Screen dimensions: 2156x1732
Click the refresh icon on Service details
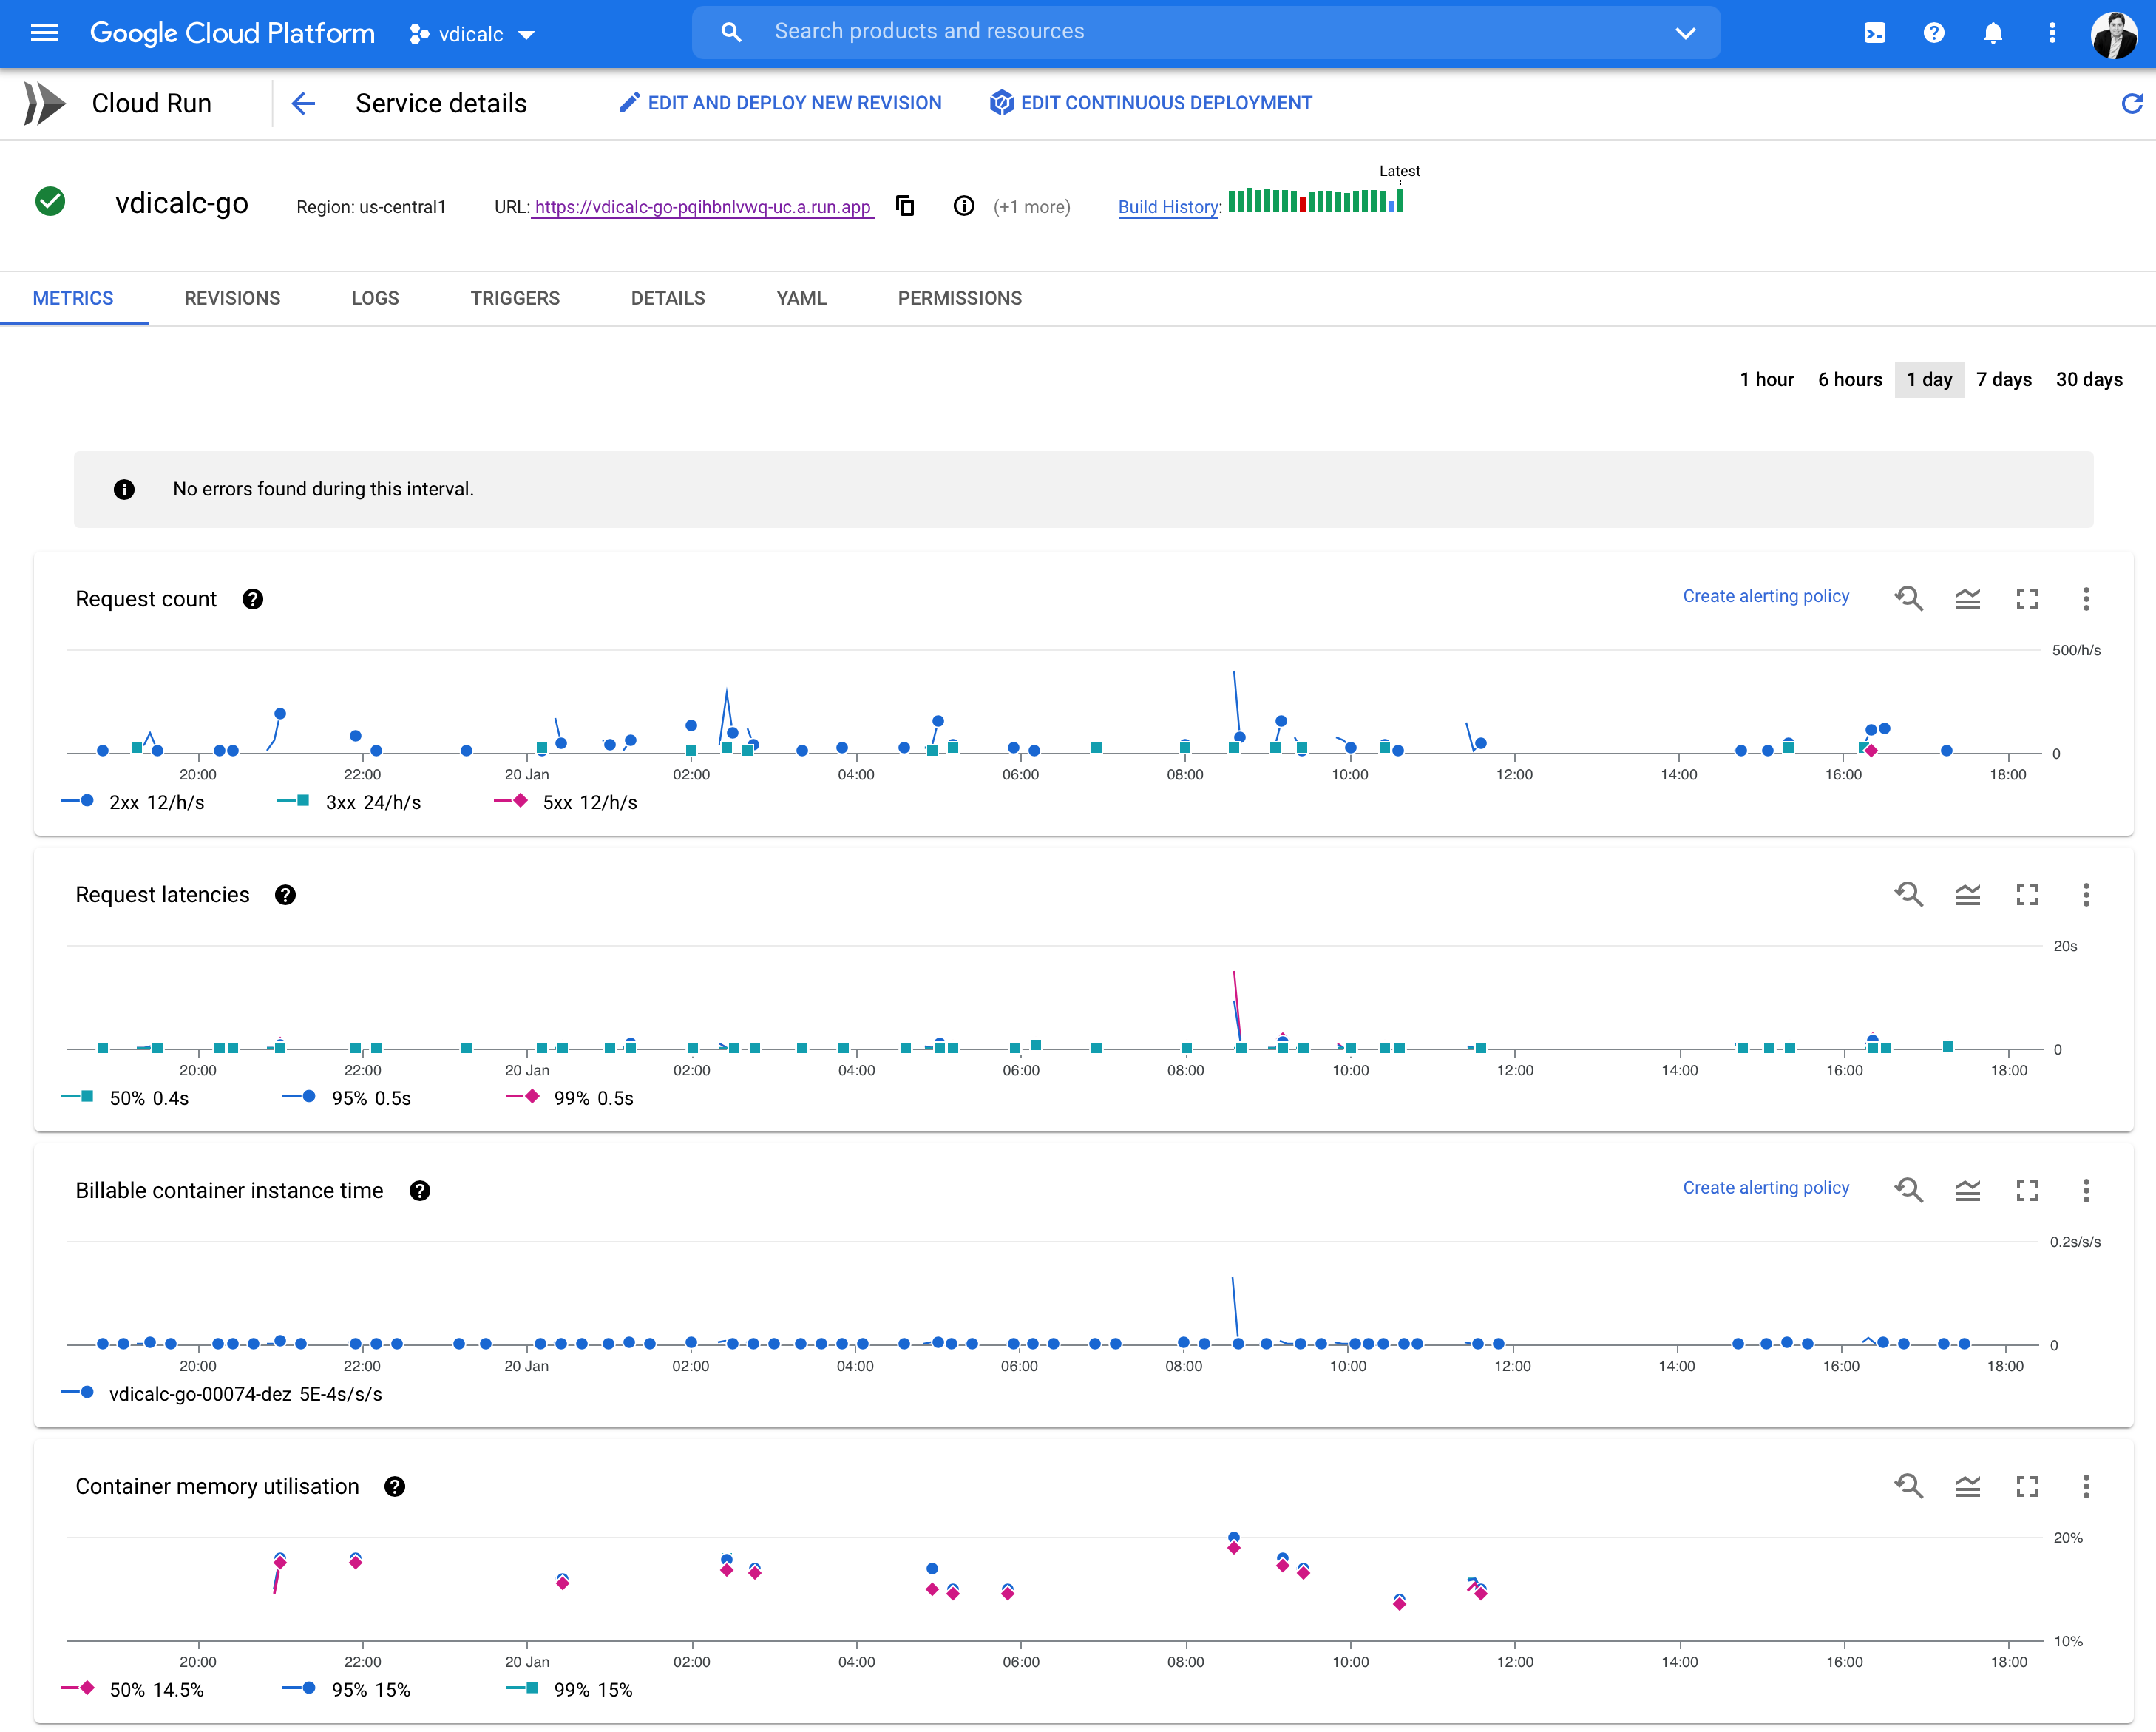[x=2131, y=103]
